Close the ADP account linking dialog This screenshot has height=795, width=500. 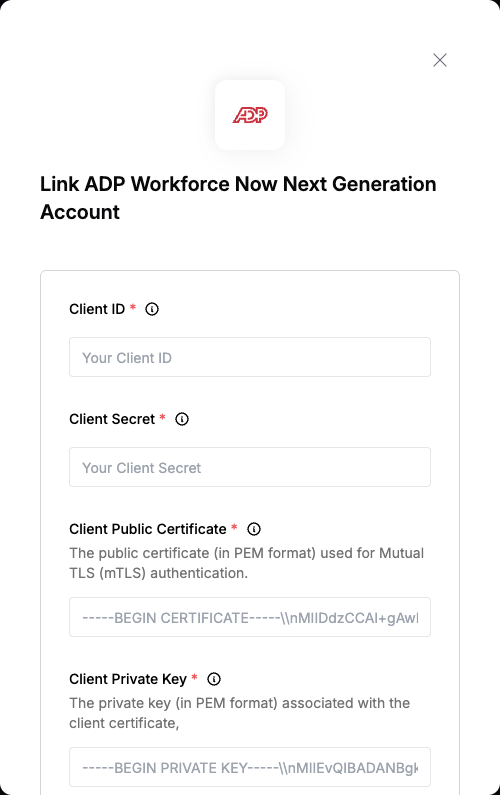point(440,60)
